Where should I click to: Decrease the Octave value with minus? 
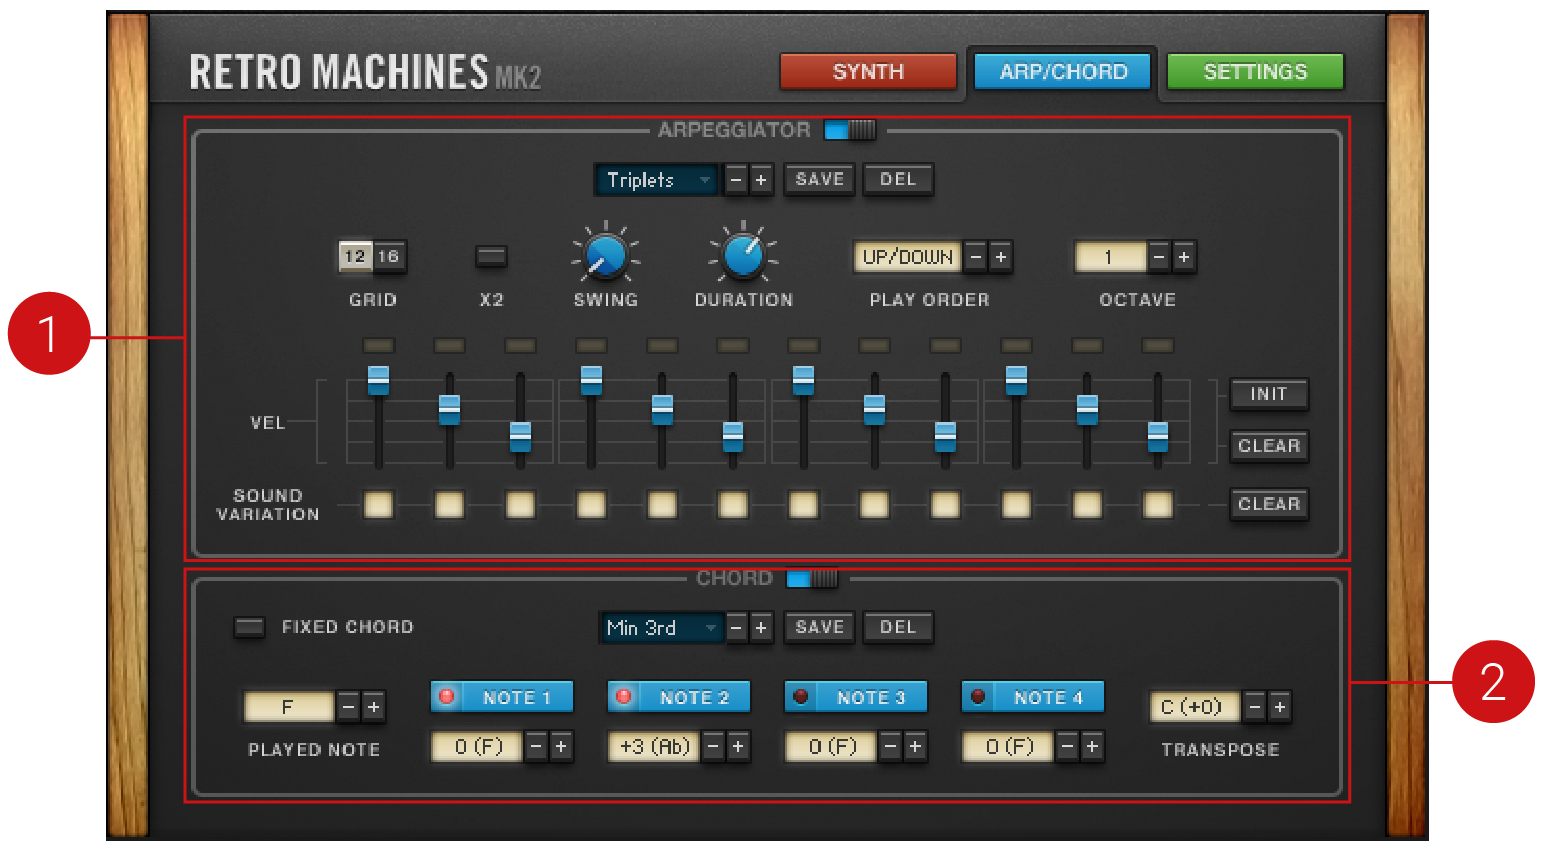coord(1159,257)
